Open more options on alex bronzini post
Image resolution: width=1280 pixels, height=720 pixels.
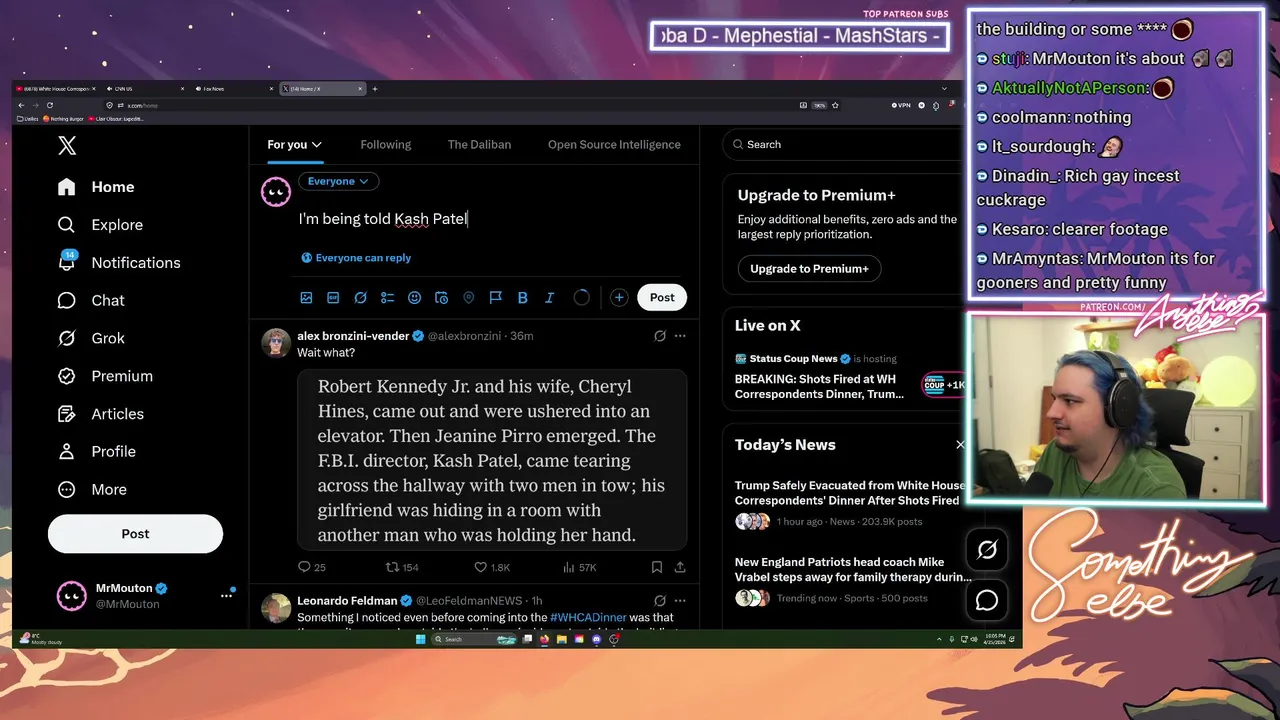680,336
